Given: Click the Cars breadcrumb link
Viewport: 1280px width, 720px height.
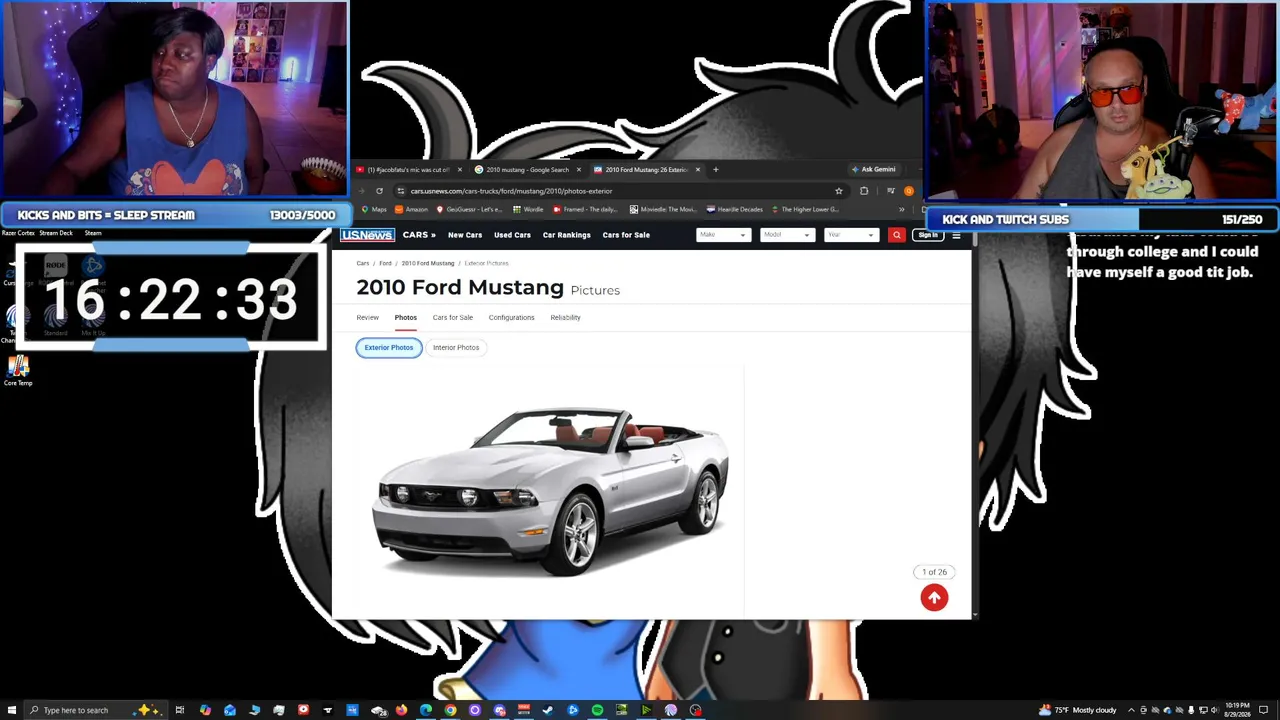Looking at the screenshot, I should pyautogui.click(x=363, y=263).
